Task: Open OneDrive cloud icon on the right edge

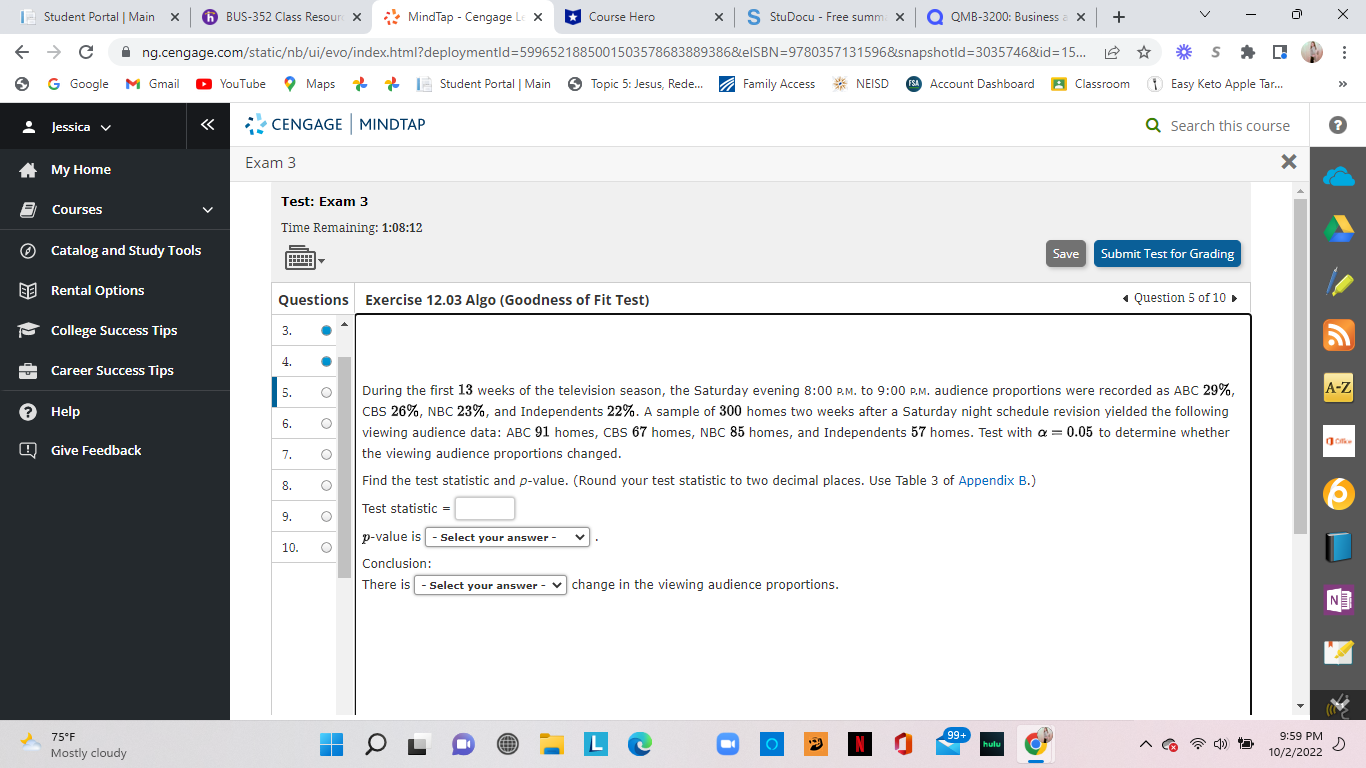Action: click(x=1338, y=175)
